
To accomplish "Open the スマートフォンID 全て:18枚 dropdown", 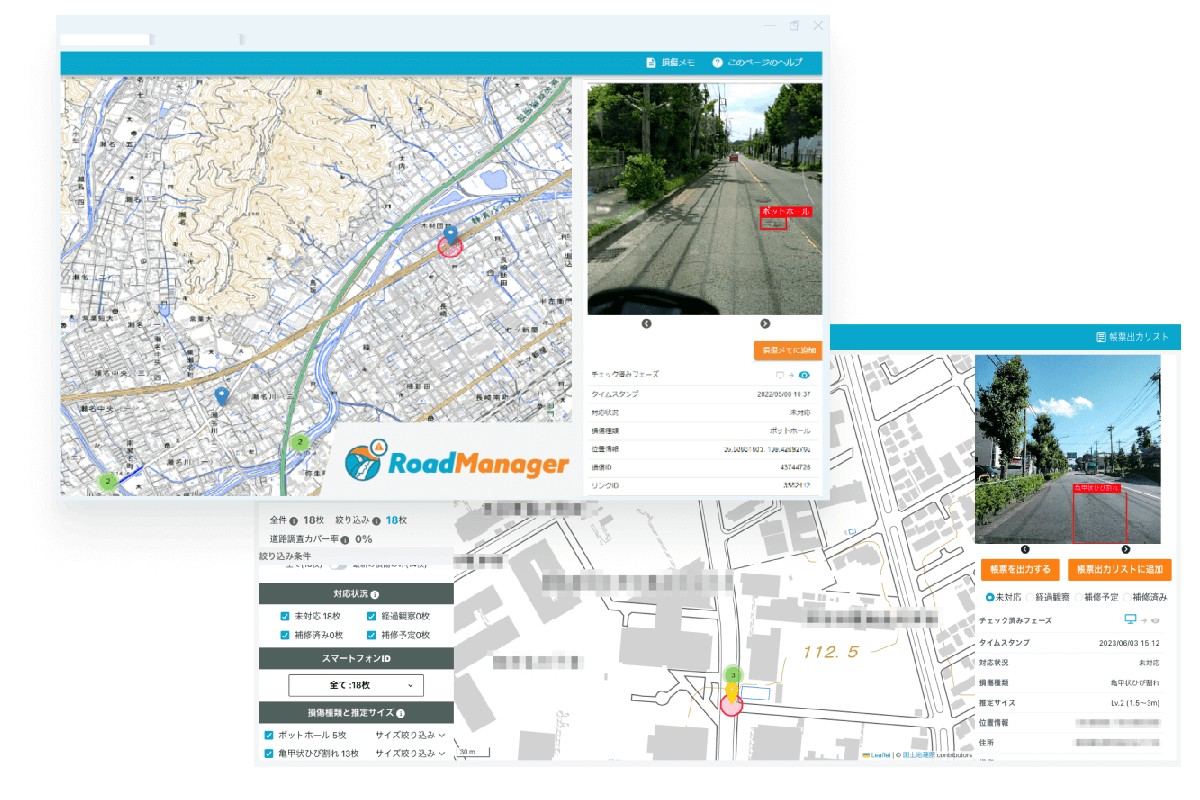I will [x=355, y=685].
